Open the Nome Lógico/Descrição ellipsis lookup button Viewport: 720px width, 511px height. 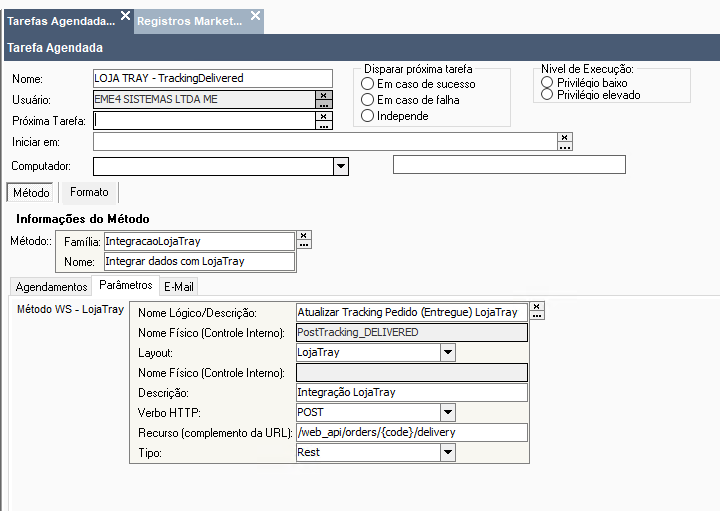tap(537, 315)
